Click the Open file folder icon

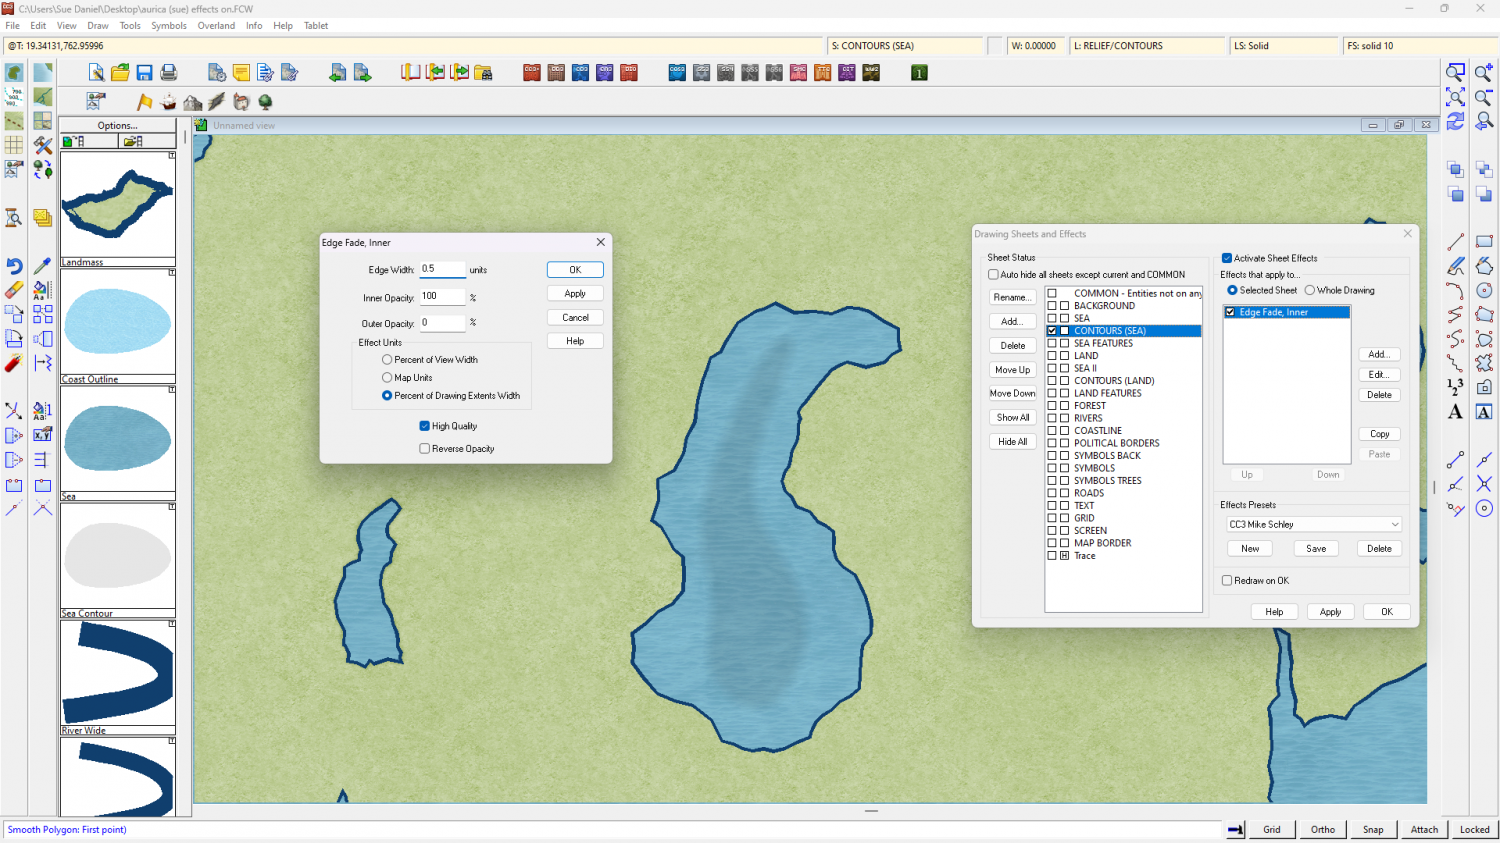[x=120, y=72]
